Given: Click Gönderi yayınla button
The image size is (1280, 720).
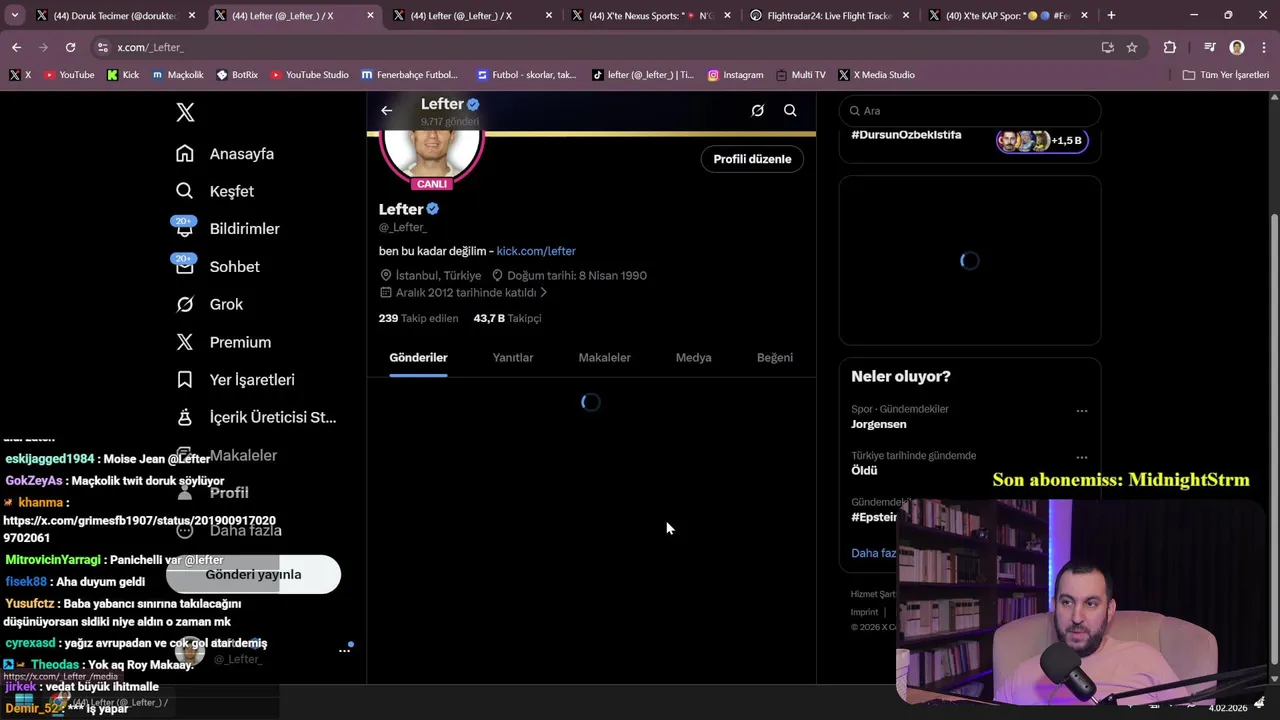Looking at the screenshot, I should 253,575.
